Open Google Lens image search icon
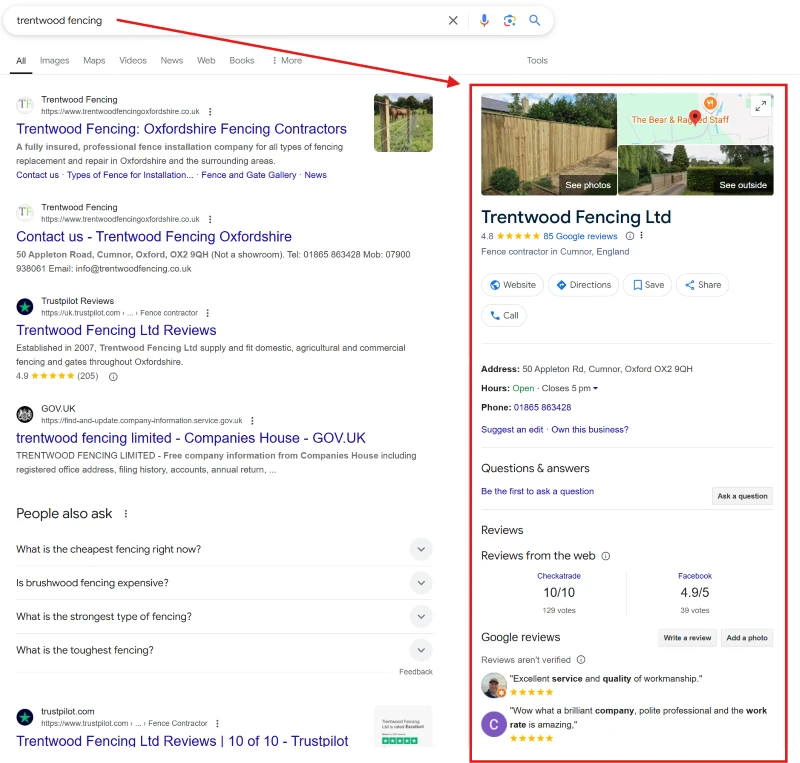 509,20
